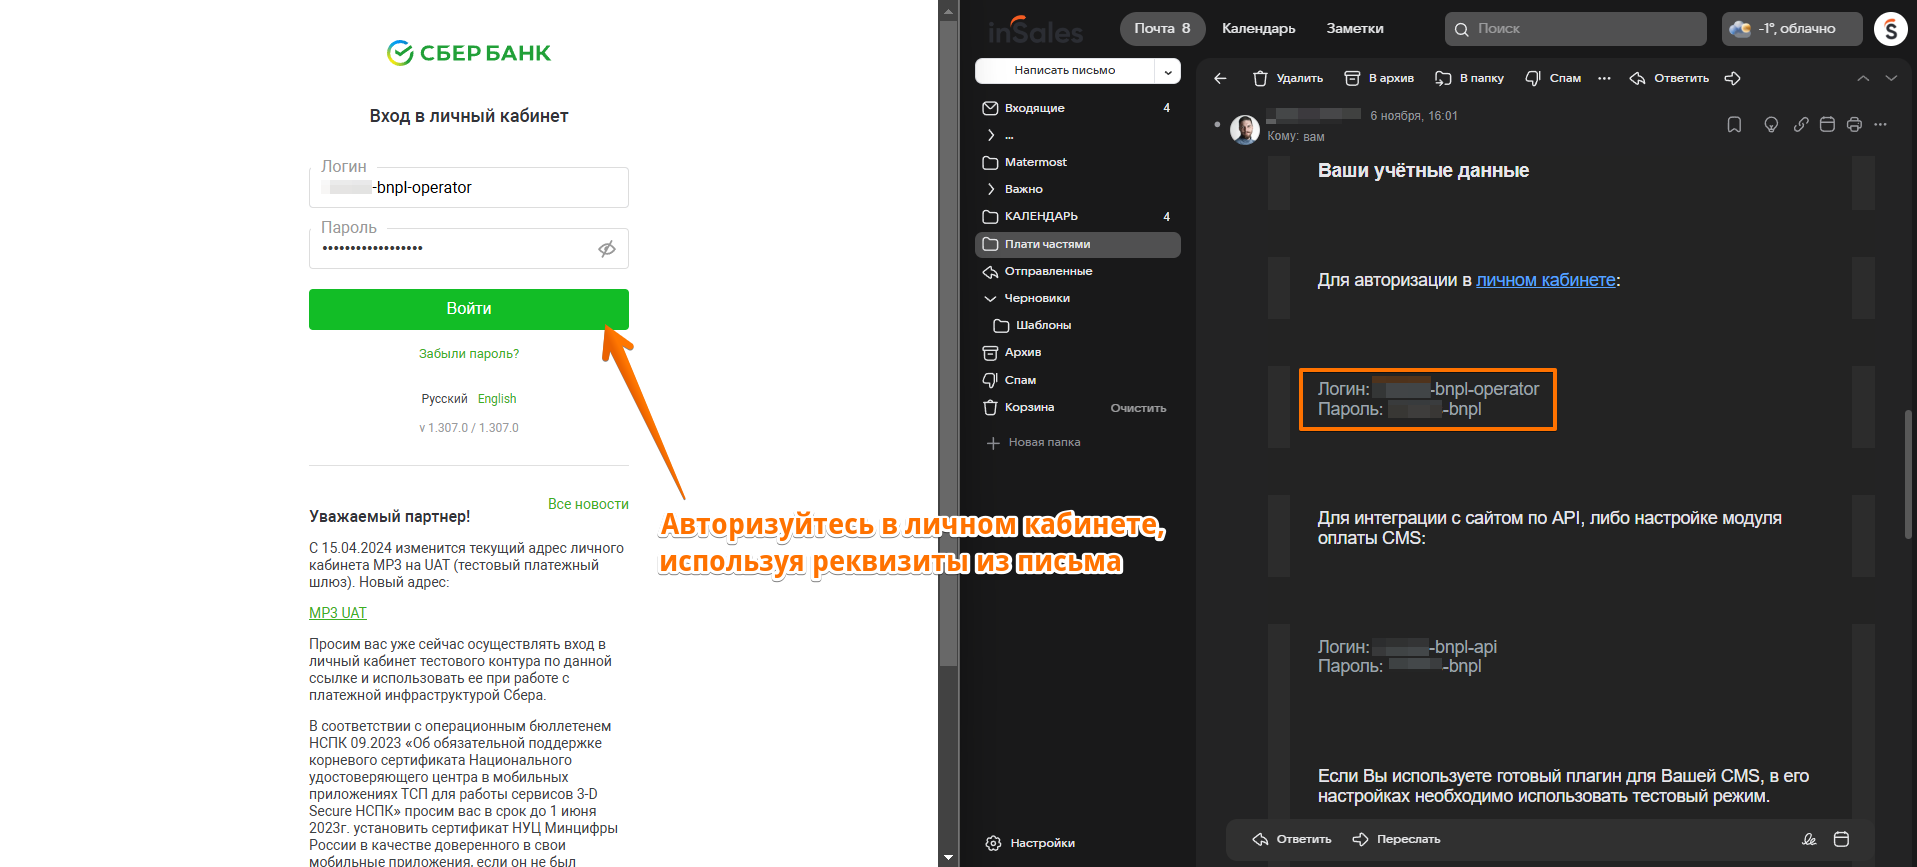Open the КАЛЕНДАРЬ folder

tap(1078, 216)
